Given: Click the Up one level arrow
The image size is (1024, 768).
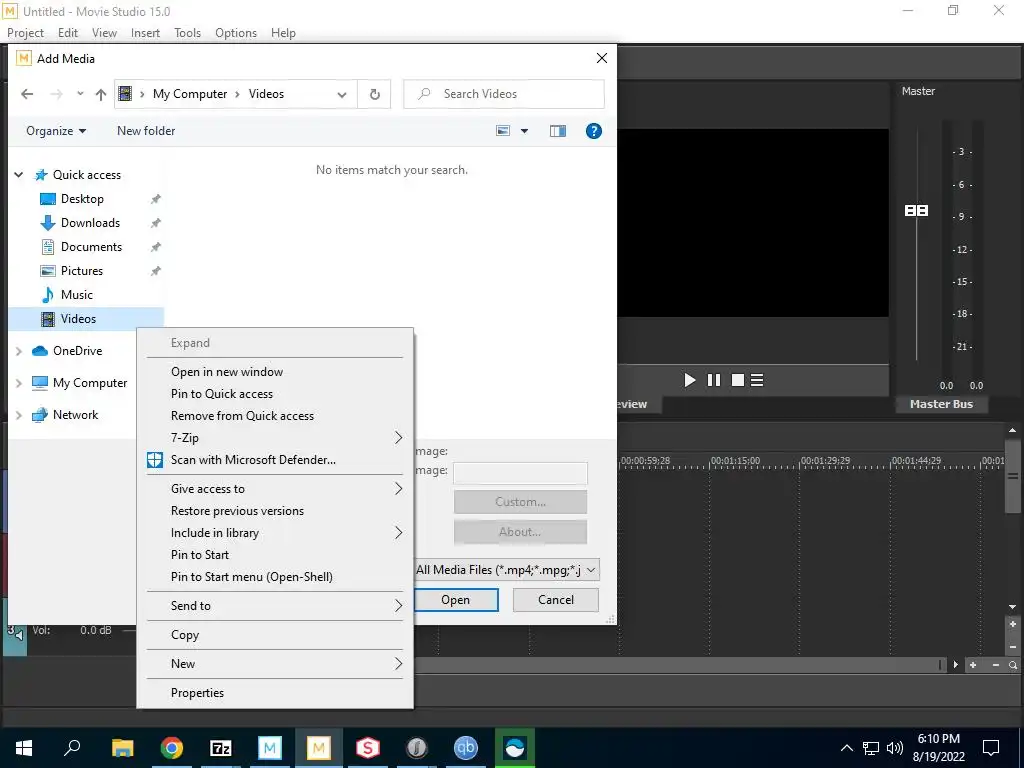Looking at the screenshot, I should point(101,94).
